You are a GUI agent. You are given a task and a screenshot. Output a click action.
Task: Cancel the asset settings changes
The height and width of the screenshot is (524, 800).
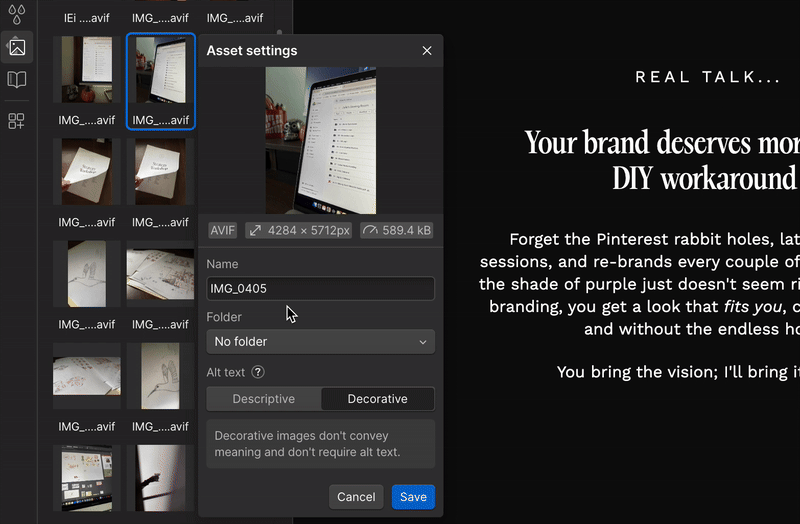356,497
